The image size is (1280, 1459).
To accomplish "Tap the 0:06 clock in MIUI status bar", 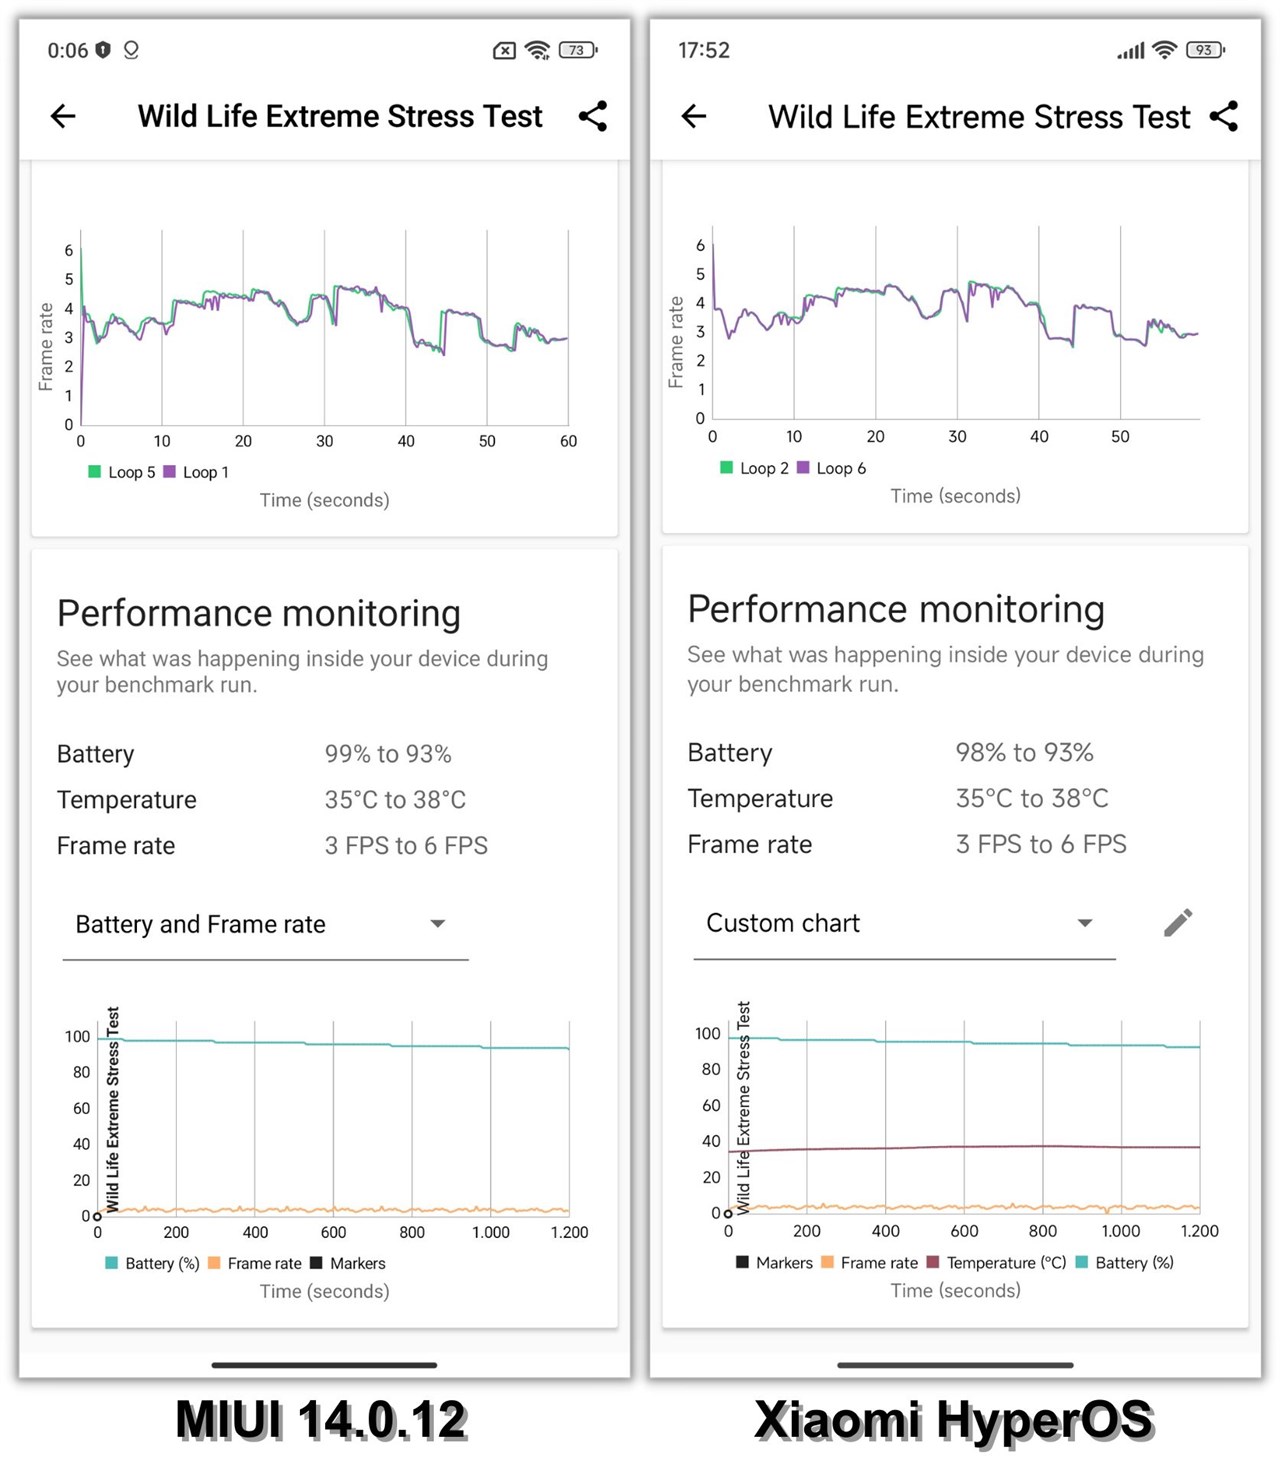I will 67,50.
